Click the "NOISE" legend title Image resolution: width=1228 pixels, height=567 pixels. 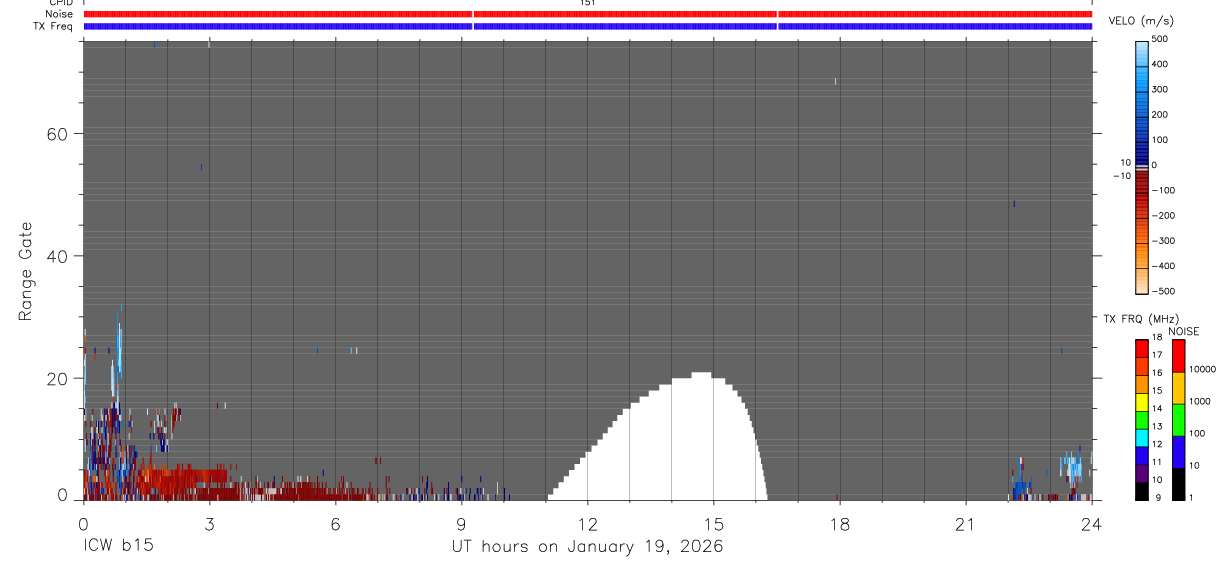pos(1182,331)
